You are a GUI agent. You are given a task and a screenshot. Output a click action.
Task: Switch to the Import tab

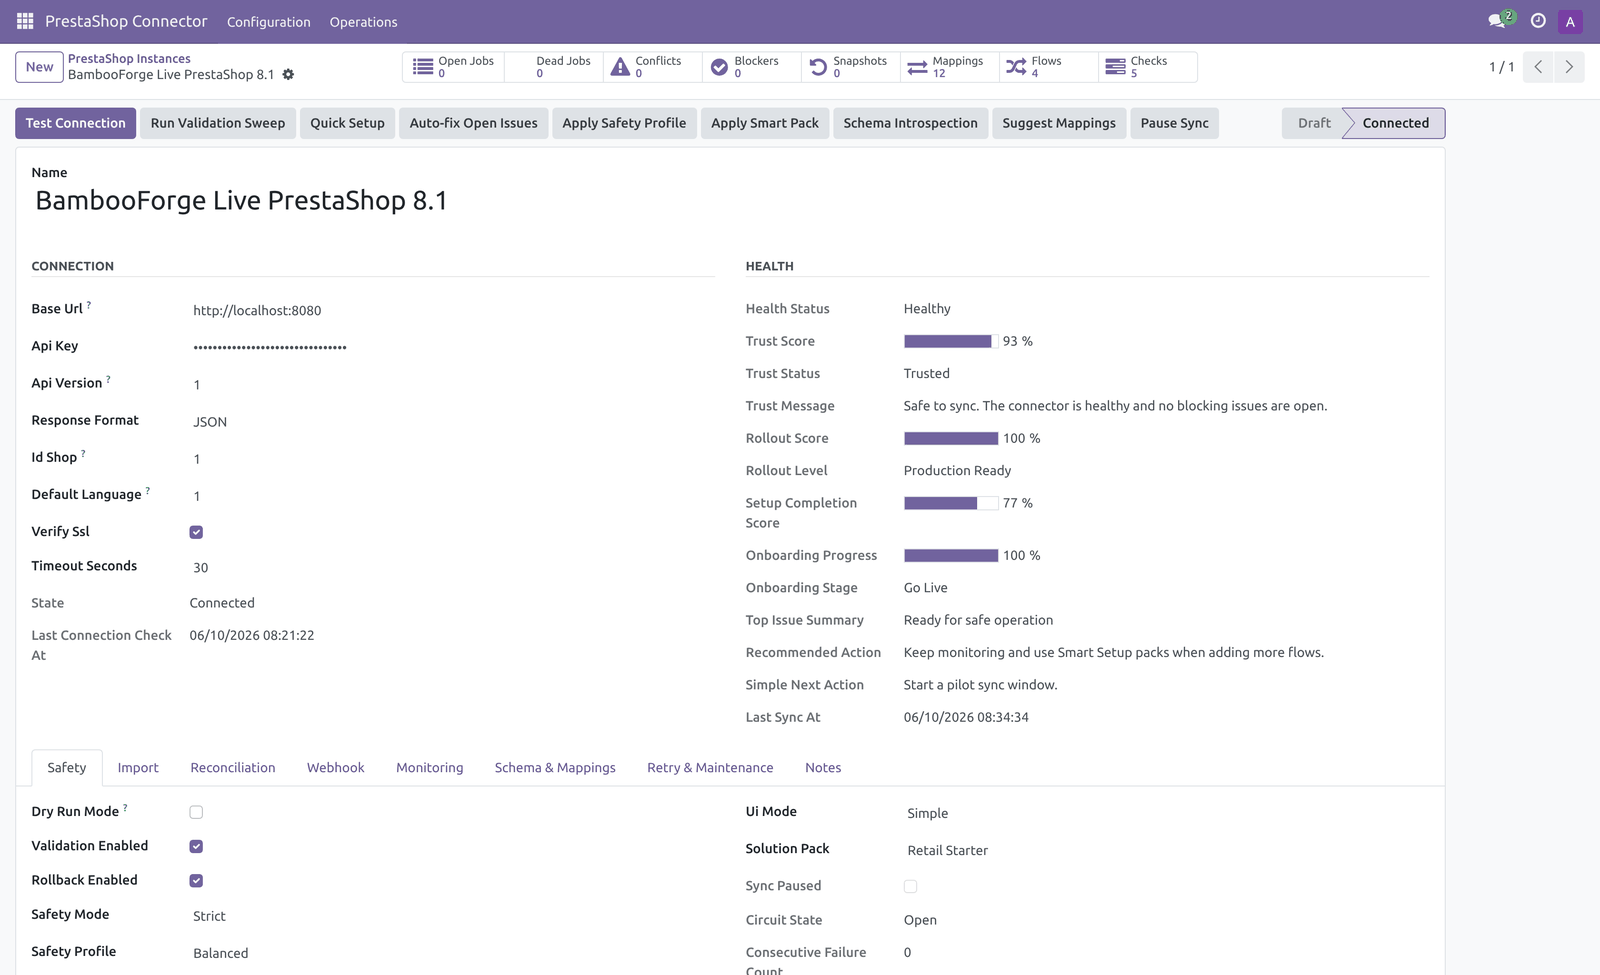[138, 768]
